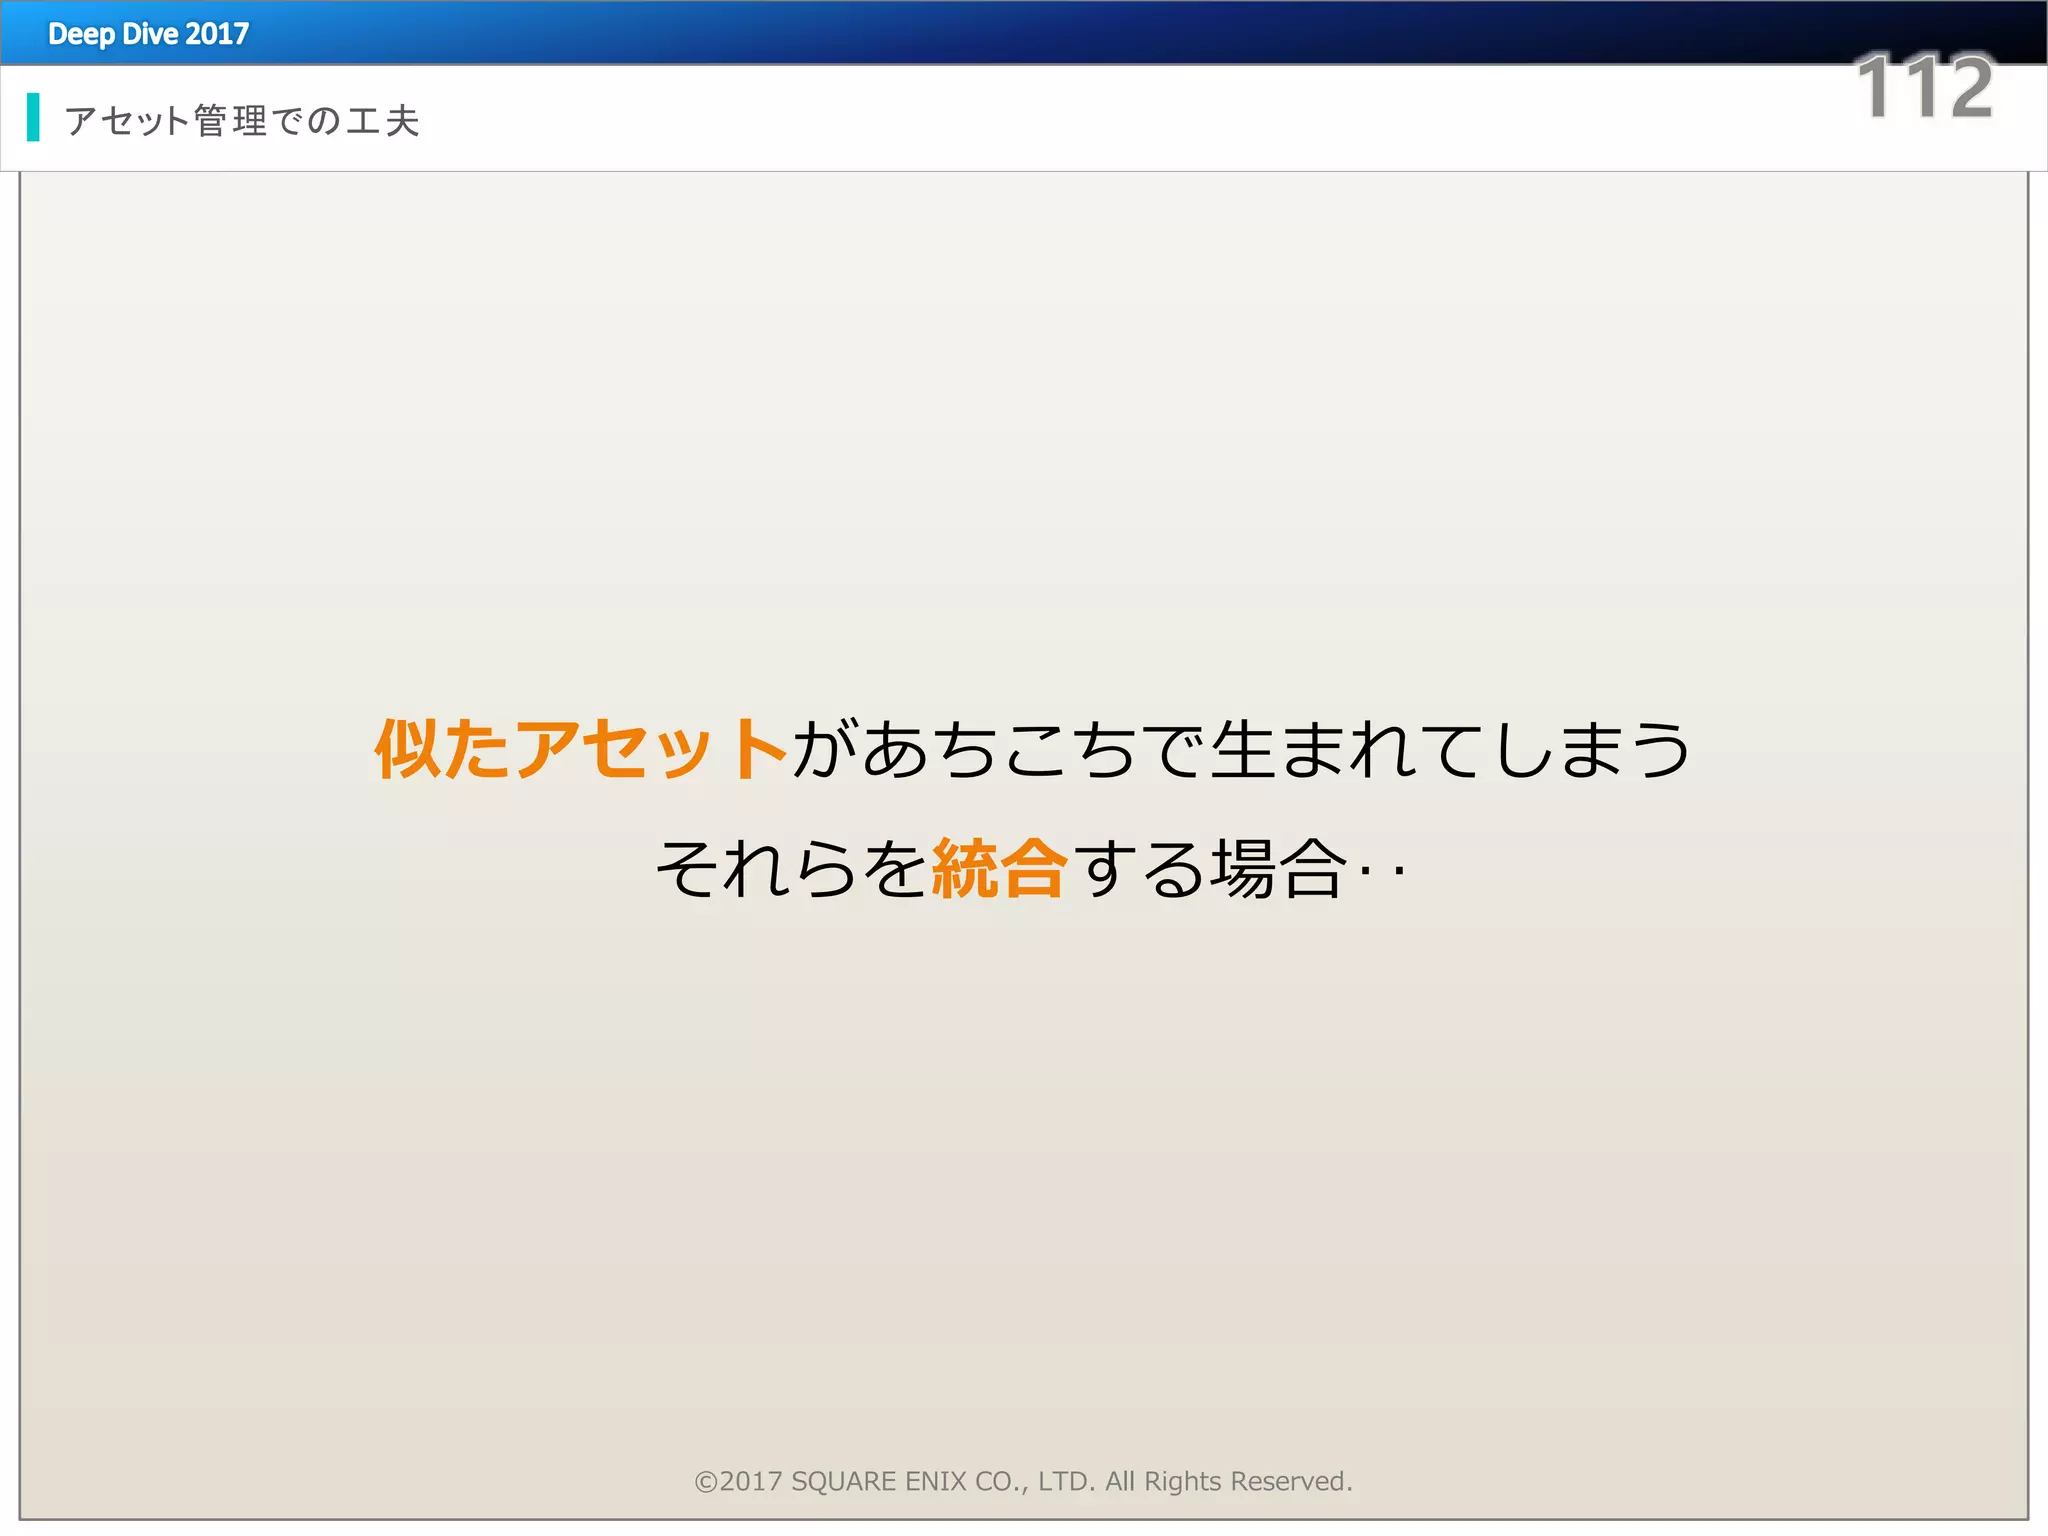
Task: Click the text それらを in the second line
Action: click(790, 868)
